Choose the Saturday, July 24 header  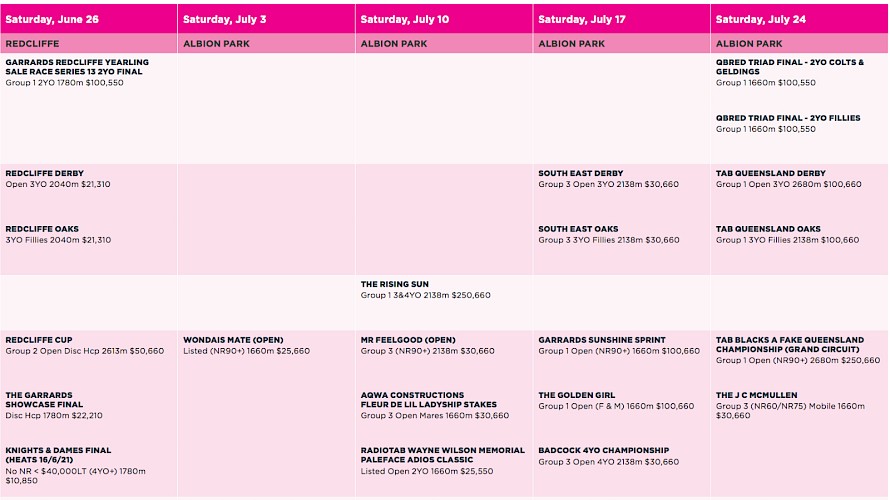pos(761,19)
